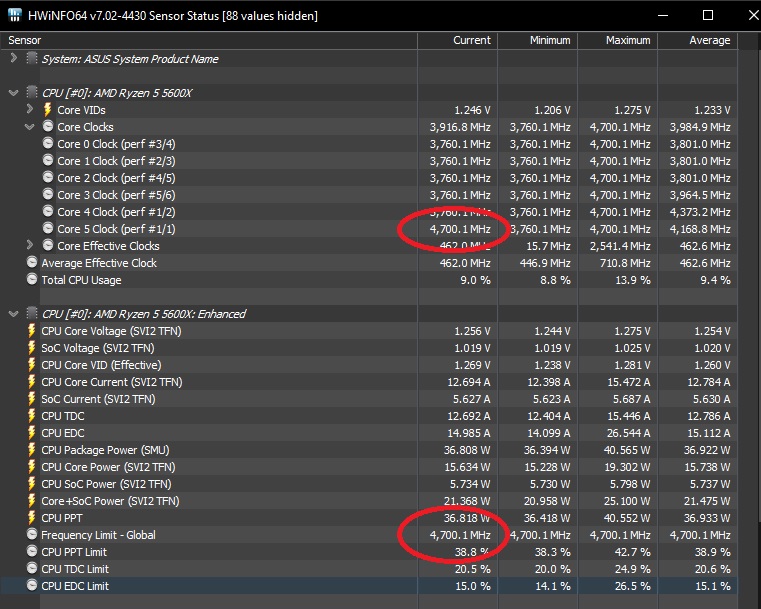This screenshot has width=761, height=609.
Task: Click lightning icon beside CPU Package Power (SMU)
Action: click(32, 449)
